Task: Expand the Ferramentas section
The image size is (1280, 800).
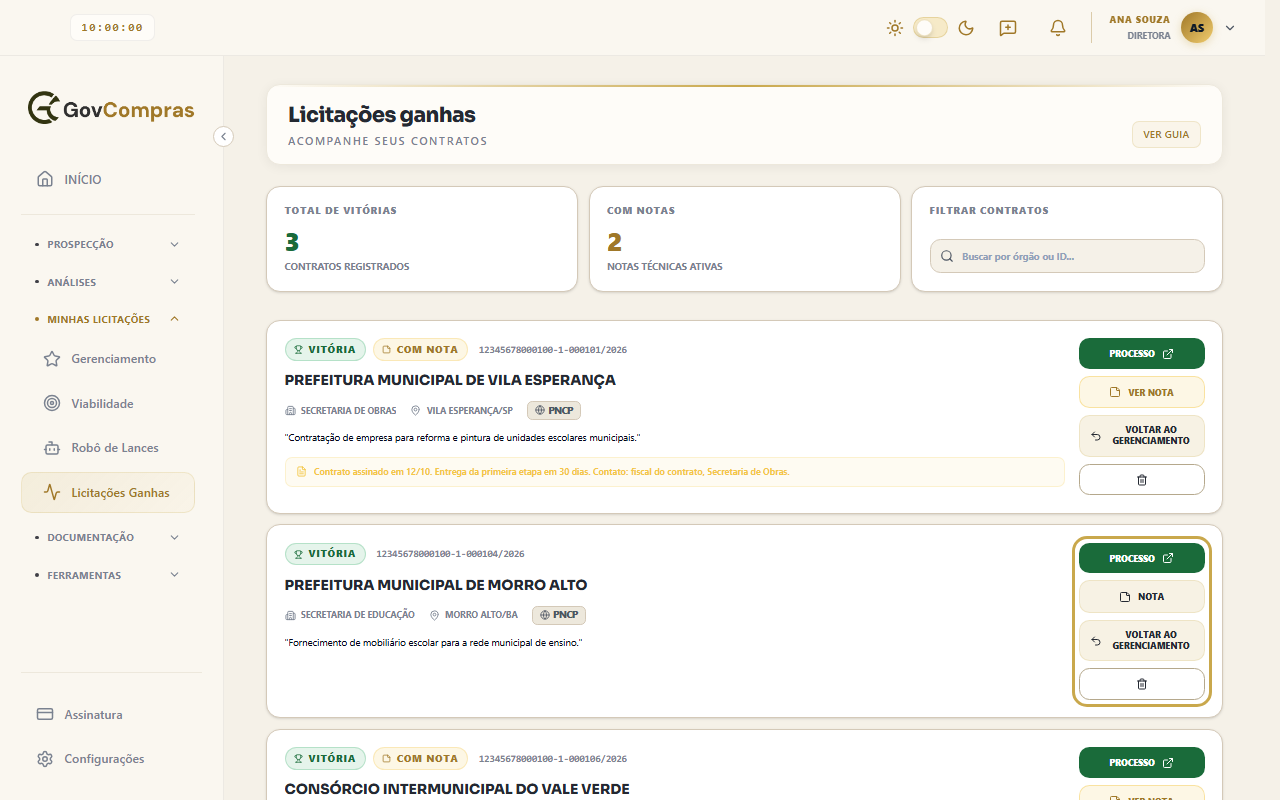Action: (x=108, y=575)
